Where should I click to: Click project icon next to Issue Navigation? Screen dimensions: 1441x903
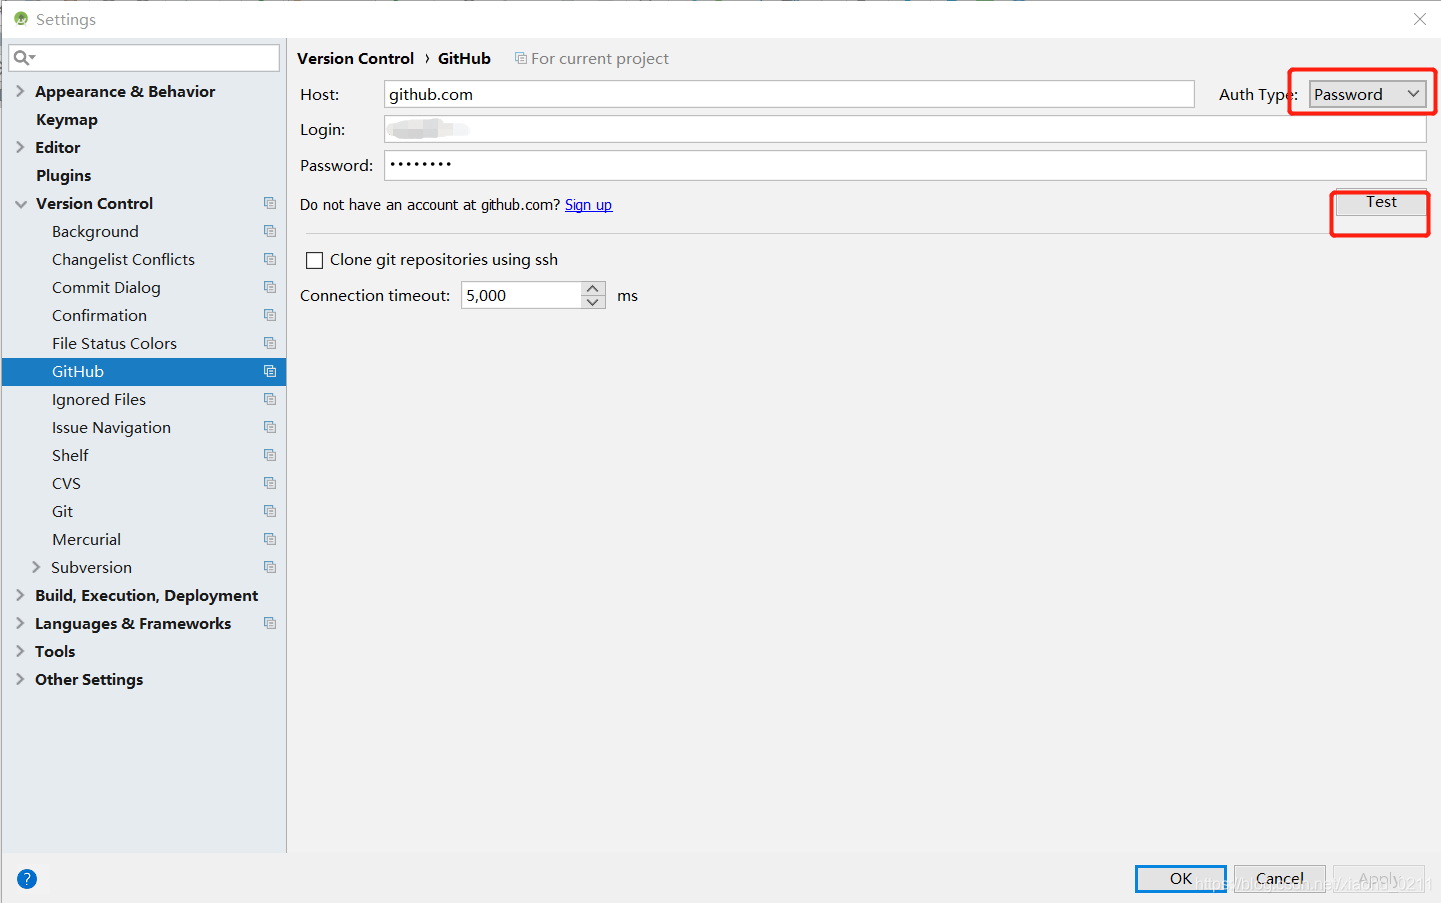pyautogui.click(x=270, y=427)
